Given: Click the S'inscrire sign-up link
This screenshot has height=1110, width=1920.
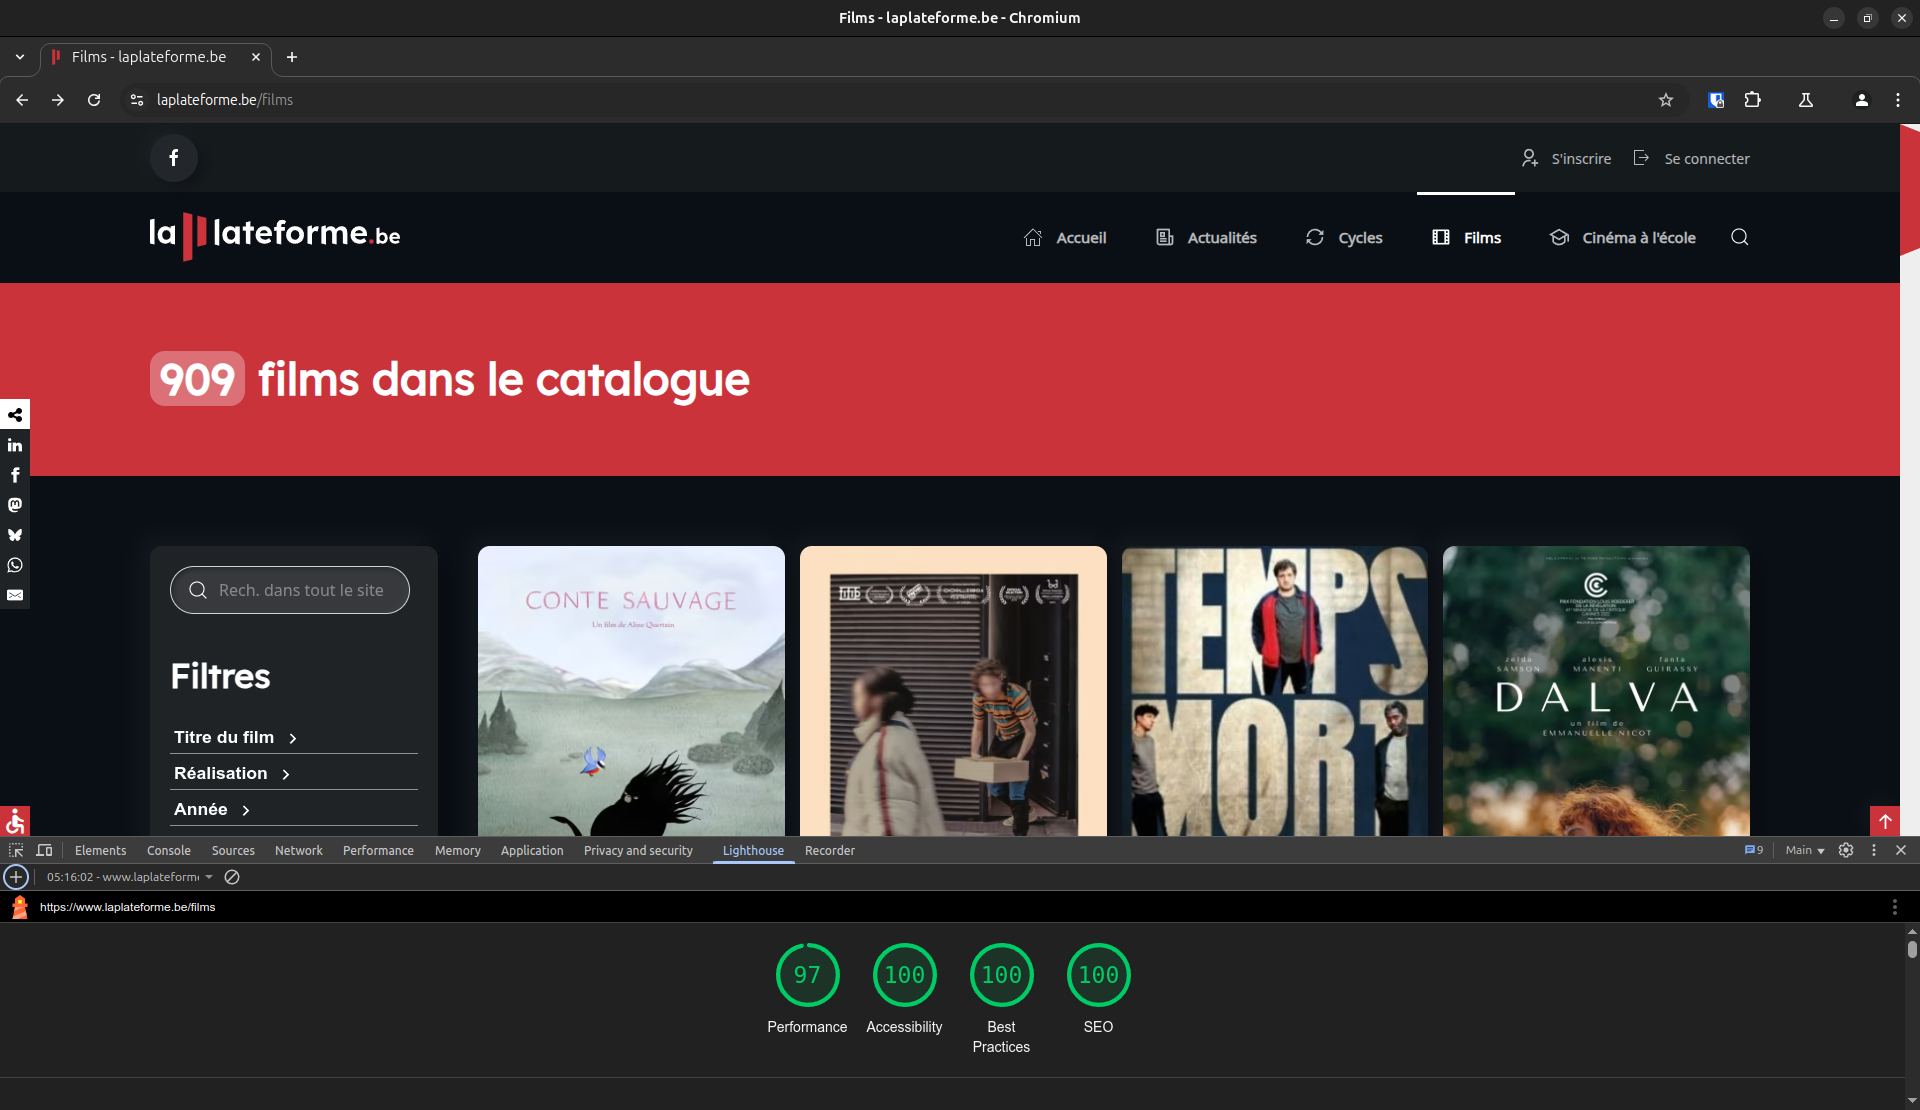Looking at the screenshot, I should tap(1566, 158).
